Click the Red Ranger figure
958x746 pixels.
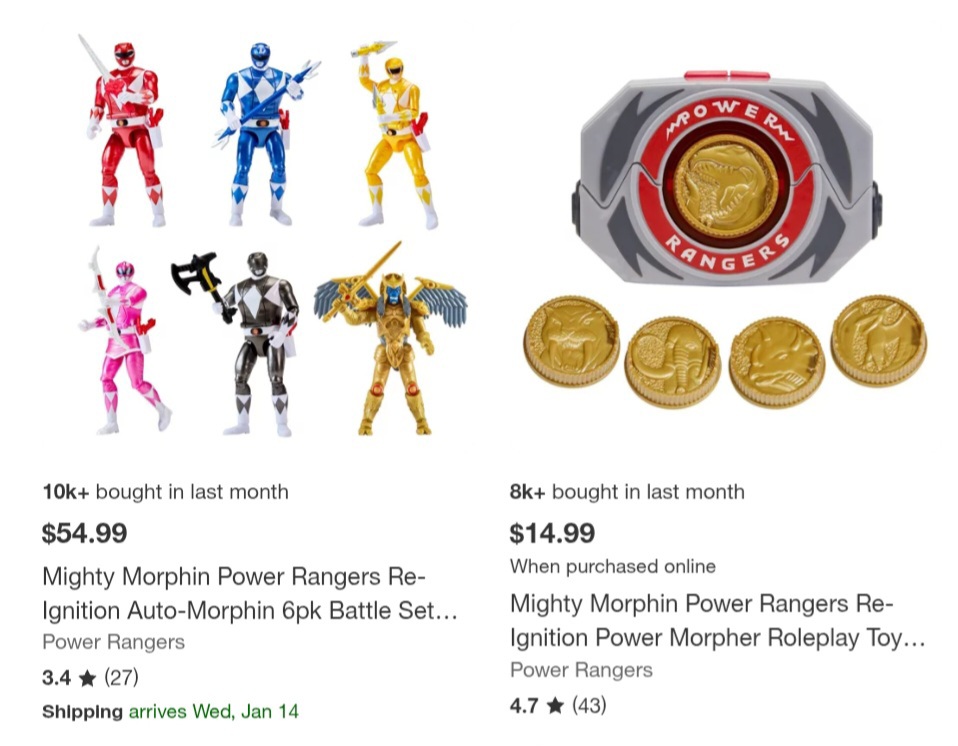coord(125,131)
